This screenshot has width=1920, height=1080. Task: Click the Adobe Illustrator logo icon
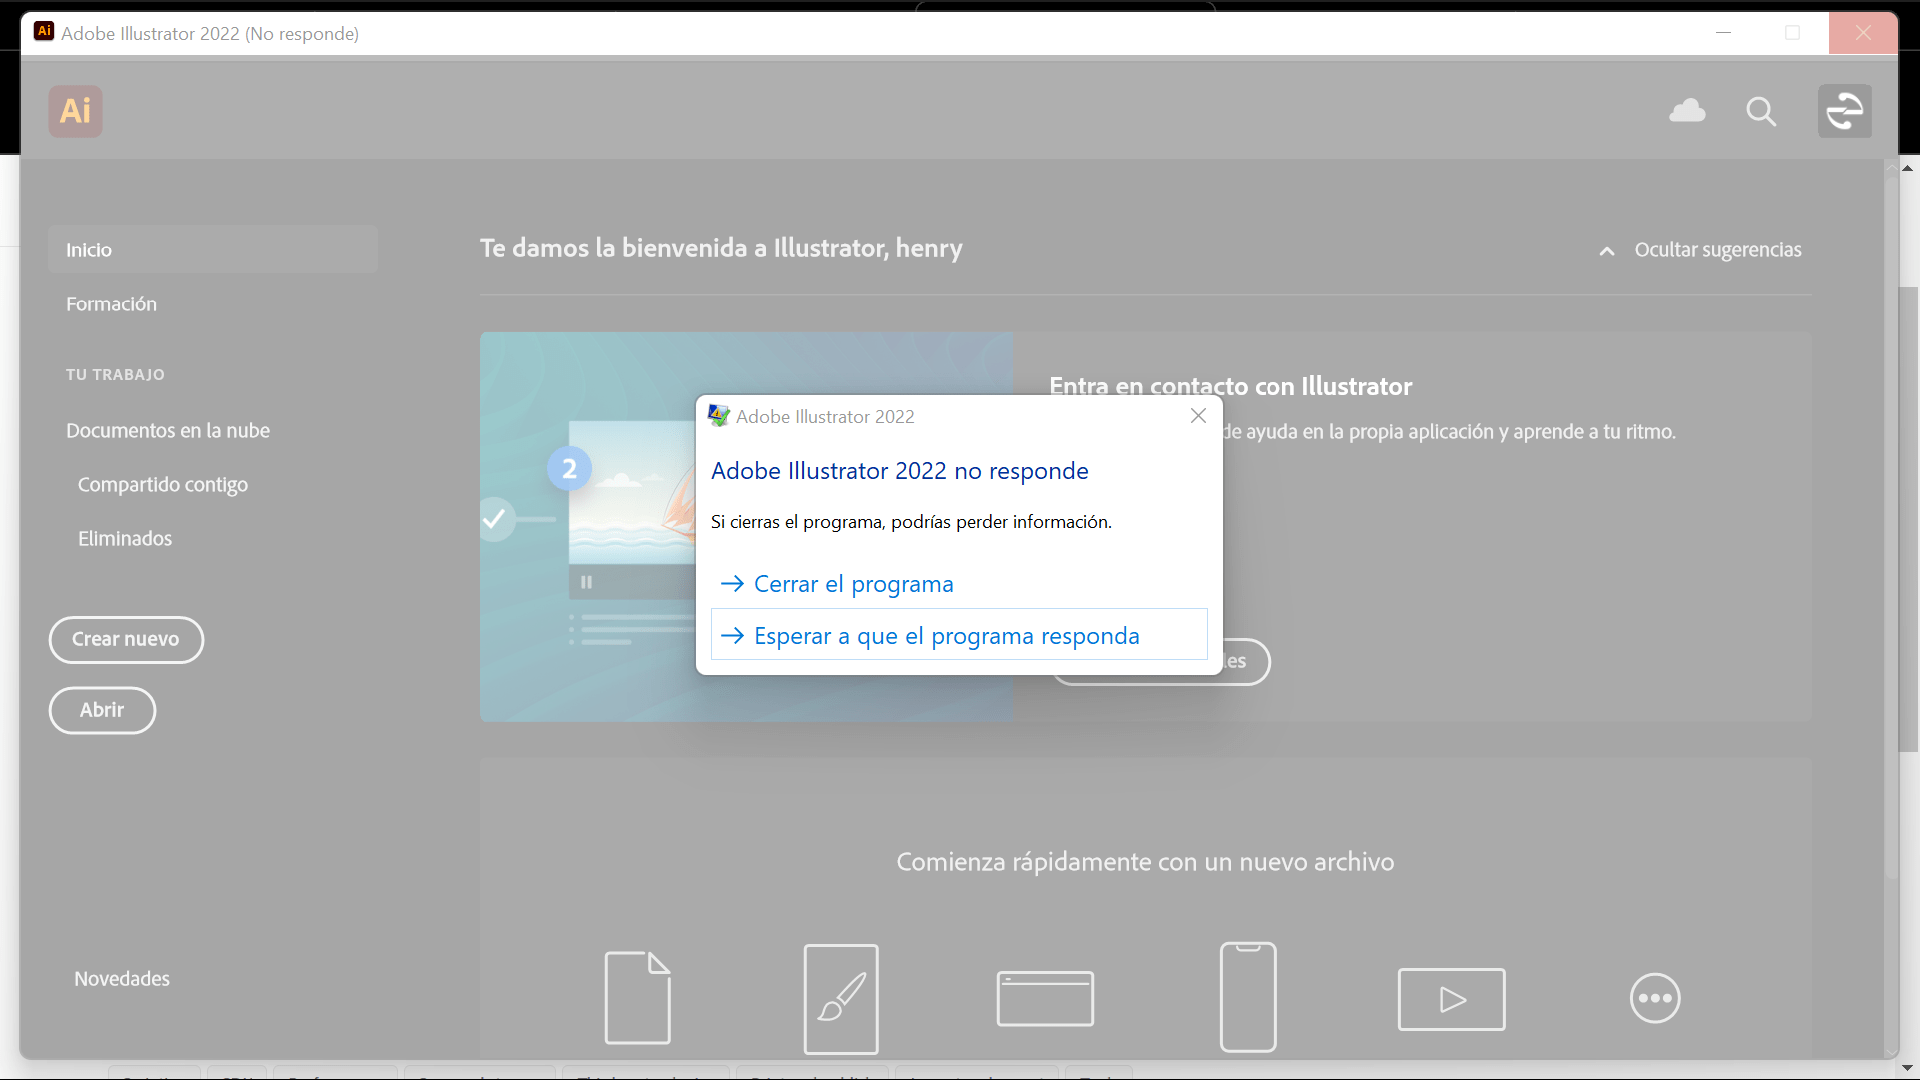(x=75, y=111)
